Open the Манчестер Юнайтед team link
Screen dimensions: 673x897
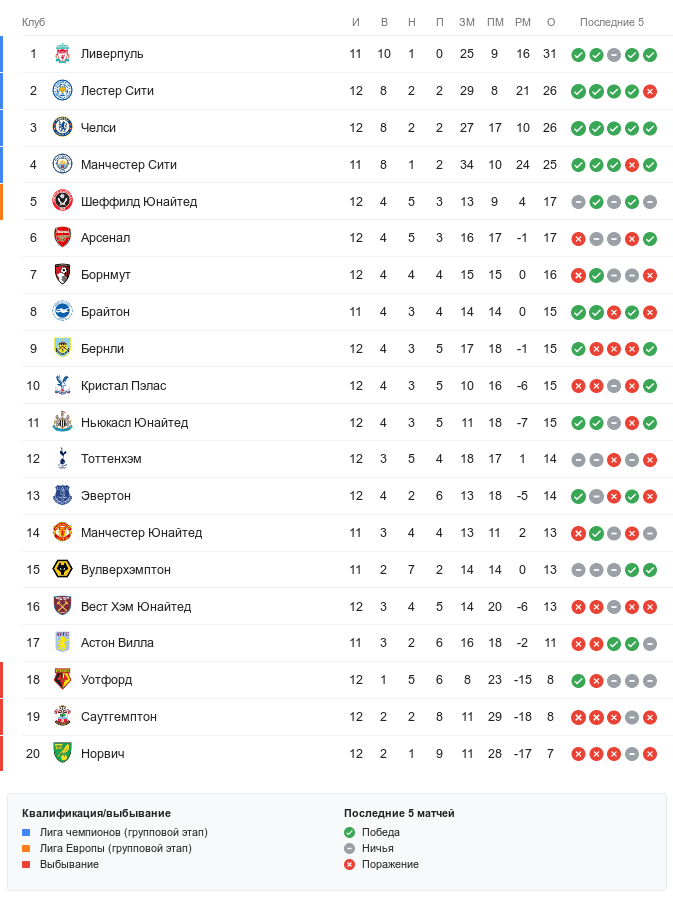click(141, 533)
